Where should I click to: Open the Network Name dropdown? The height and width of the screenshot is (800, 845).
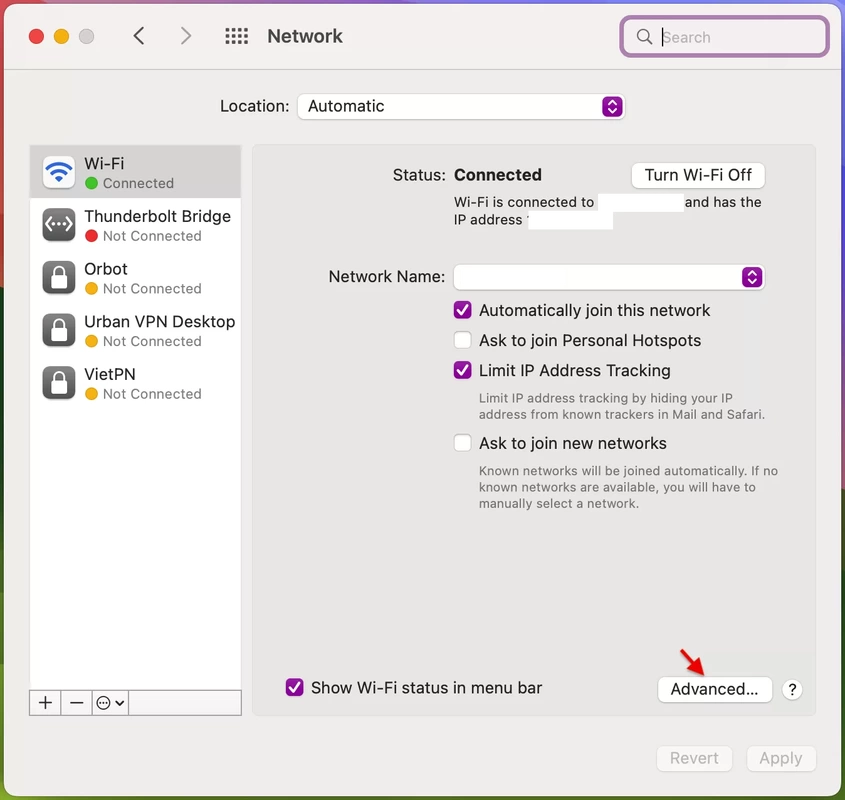pyautogui.click(x=609, y=277)
